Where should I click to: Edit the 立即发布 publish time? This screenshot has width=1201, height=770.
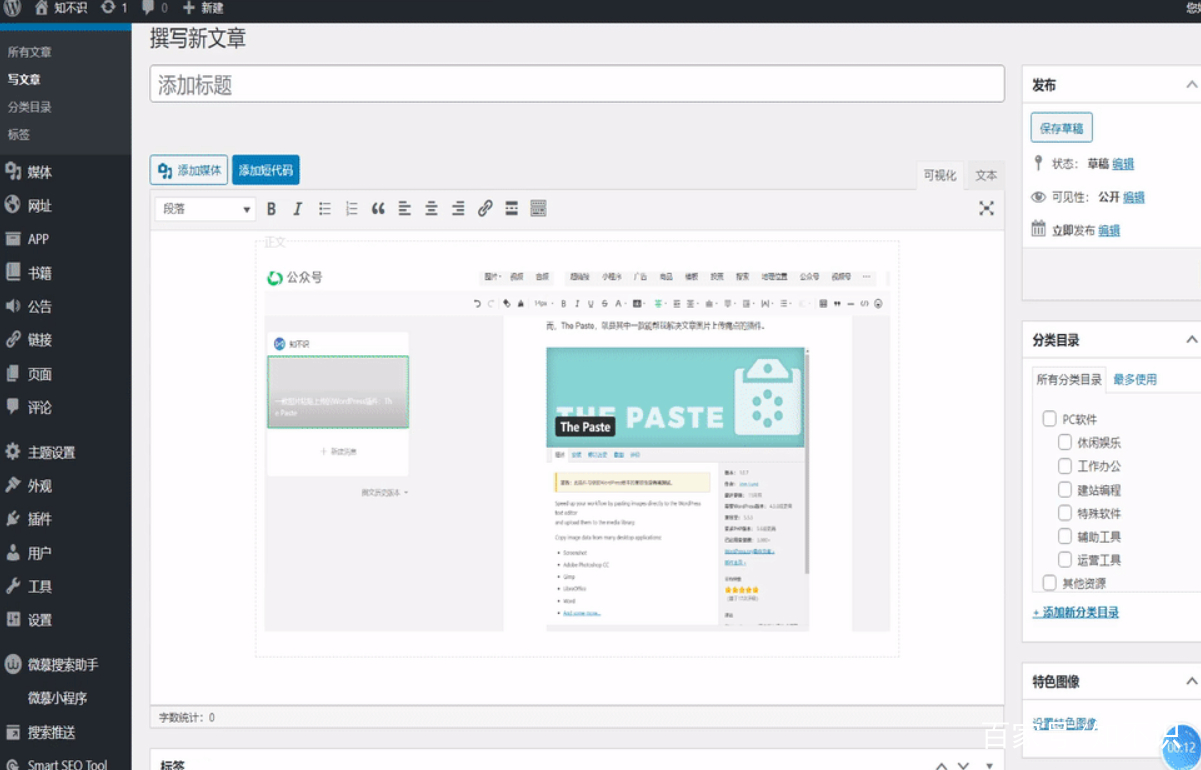(1109, 230)
